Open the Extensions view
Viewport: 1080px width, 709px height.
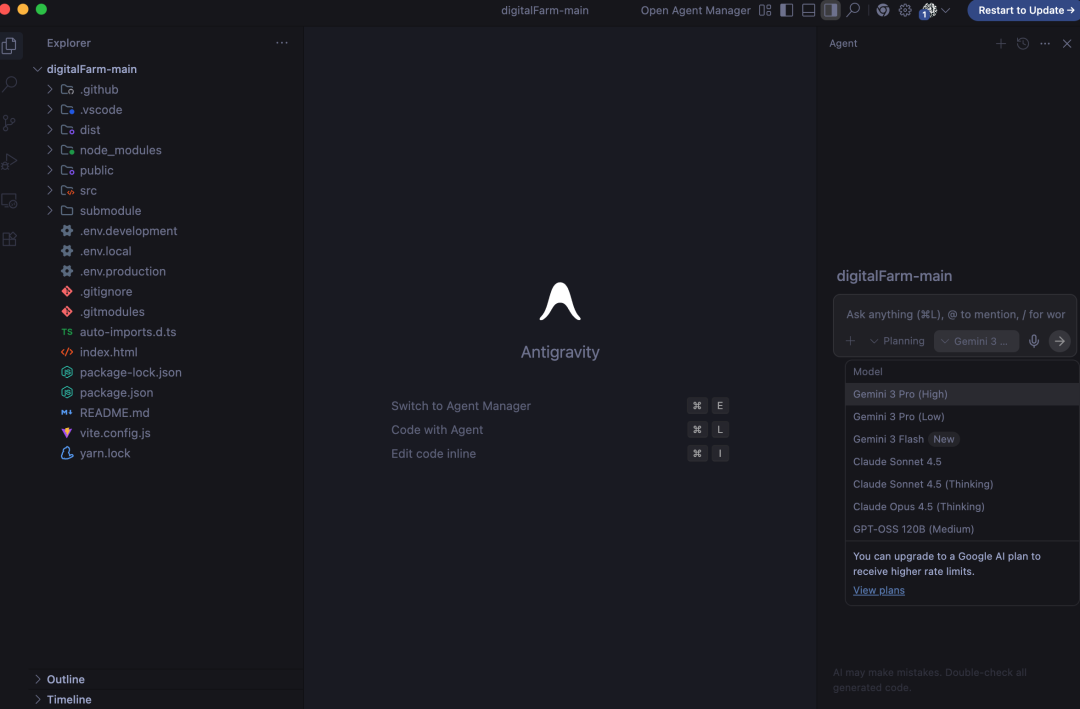10,239
